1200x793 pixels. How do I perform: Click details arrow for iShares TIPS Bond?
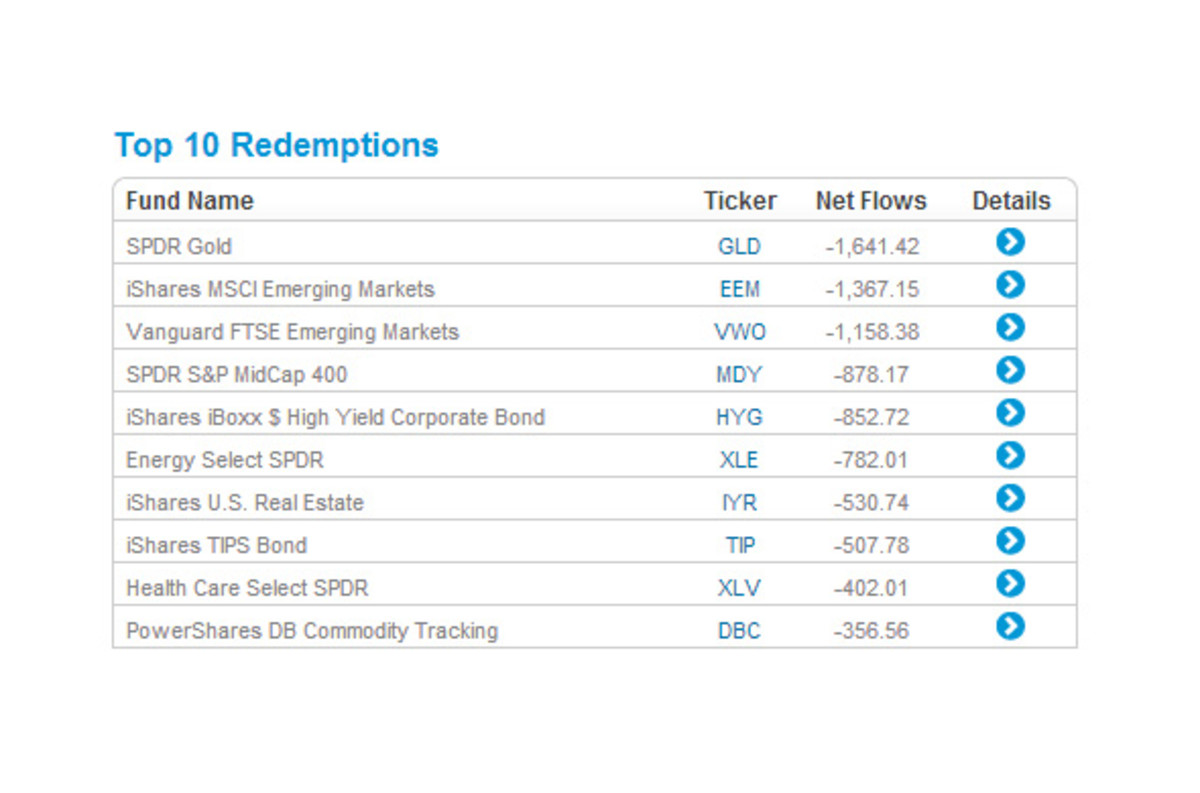(x=1010, y=541)
